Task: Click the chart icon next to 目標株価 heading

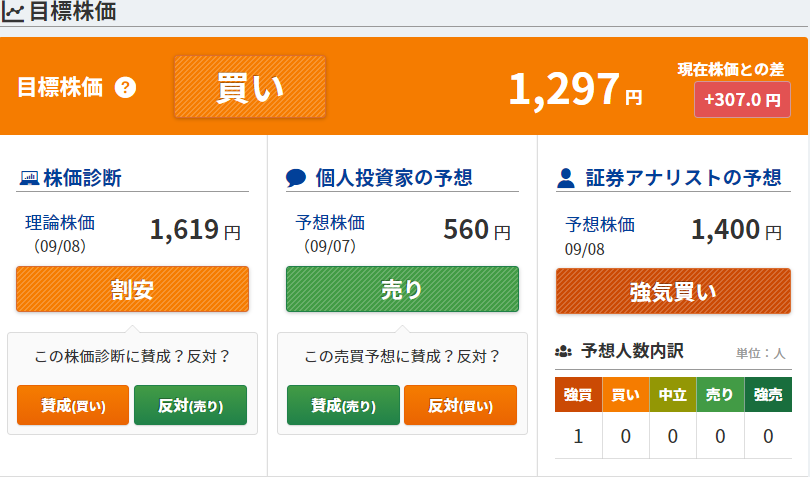Action: click(x=12, y=12)
